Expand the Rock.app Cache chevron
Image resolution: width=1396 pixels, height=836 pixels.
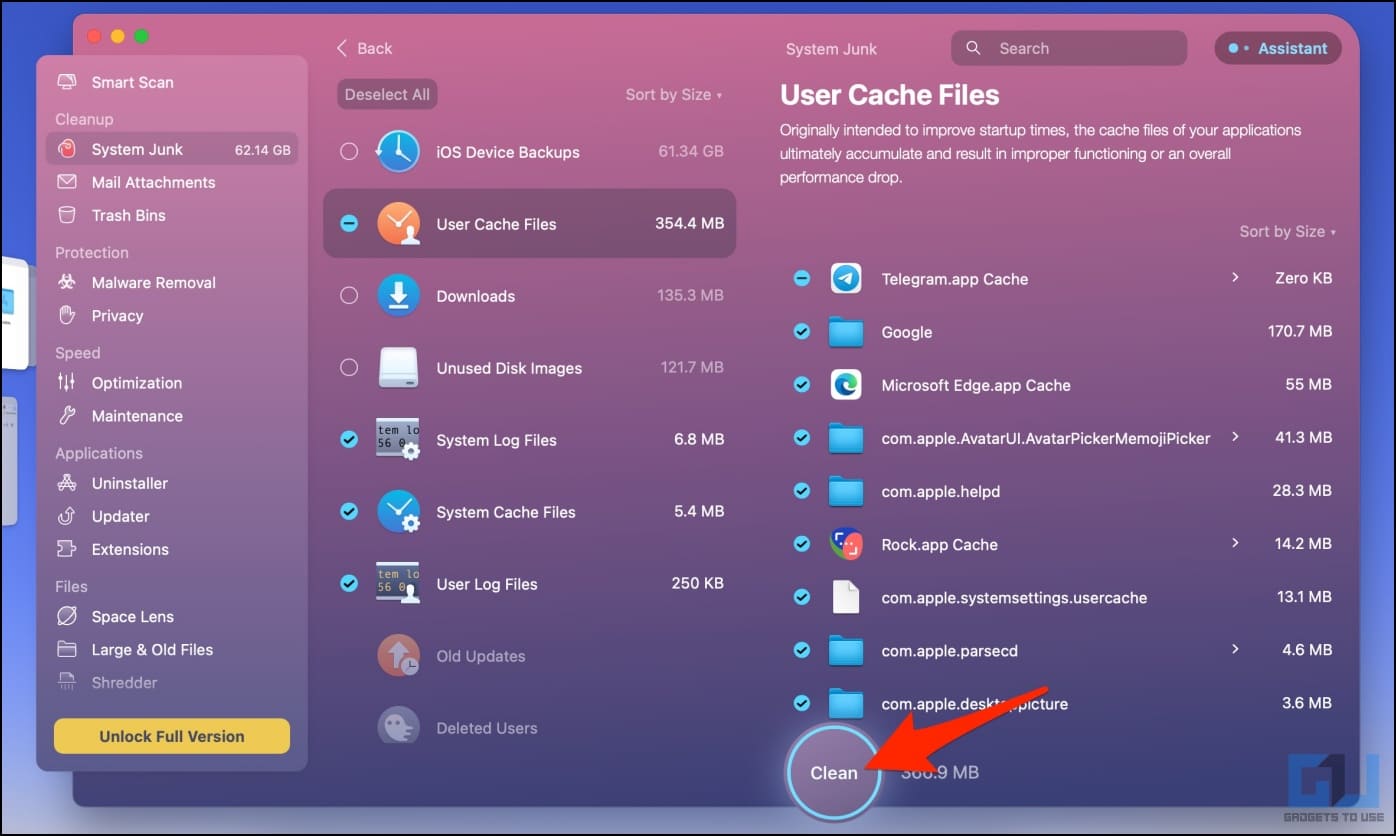[x=1235, y=543]
